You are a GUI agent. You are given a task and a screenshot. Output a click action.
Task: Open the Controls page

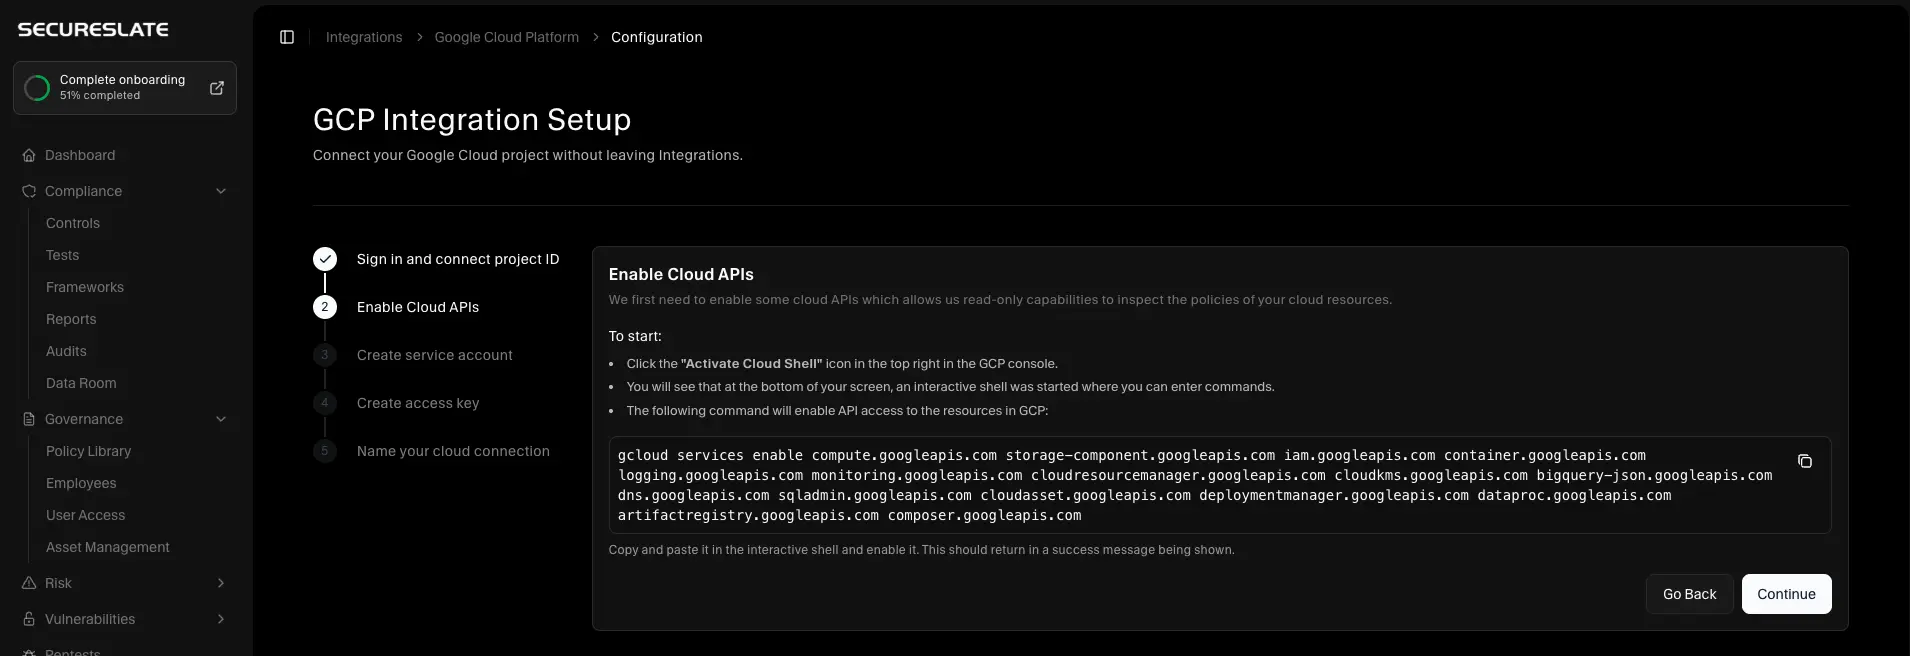[73, 223]
